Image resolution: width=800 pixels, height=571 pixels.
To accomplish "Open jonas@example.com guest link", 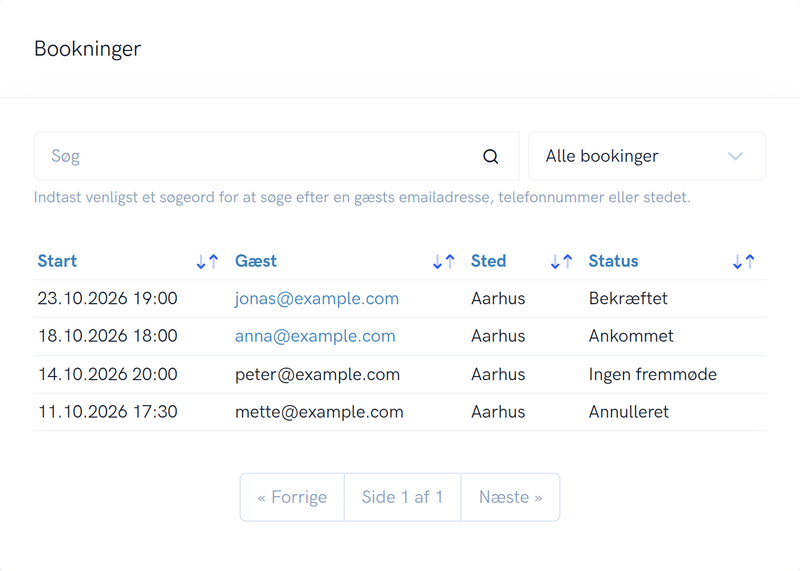I will [x=317, y=298].
